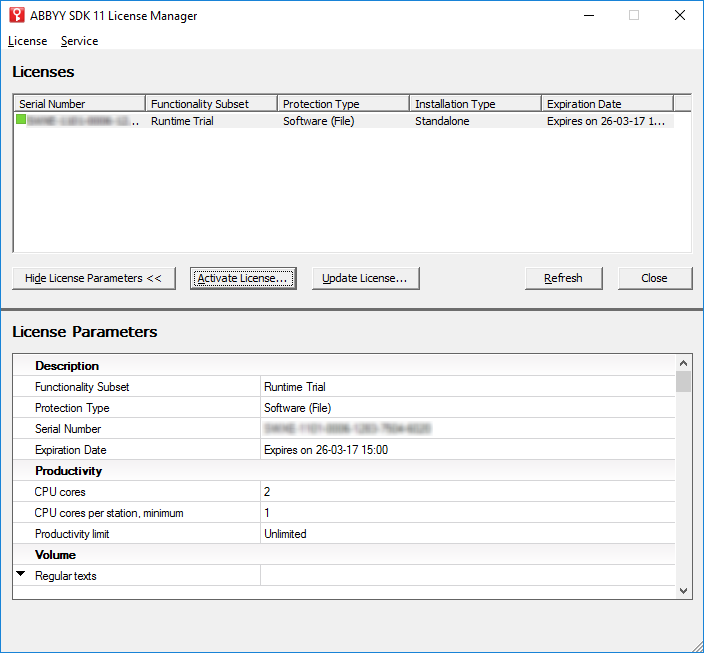Select the Runtime Trial cell in license row
Viewport: 704px width, 653px height.
(182, 121)
